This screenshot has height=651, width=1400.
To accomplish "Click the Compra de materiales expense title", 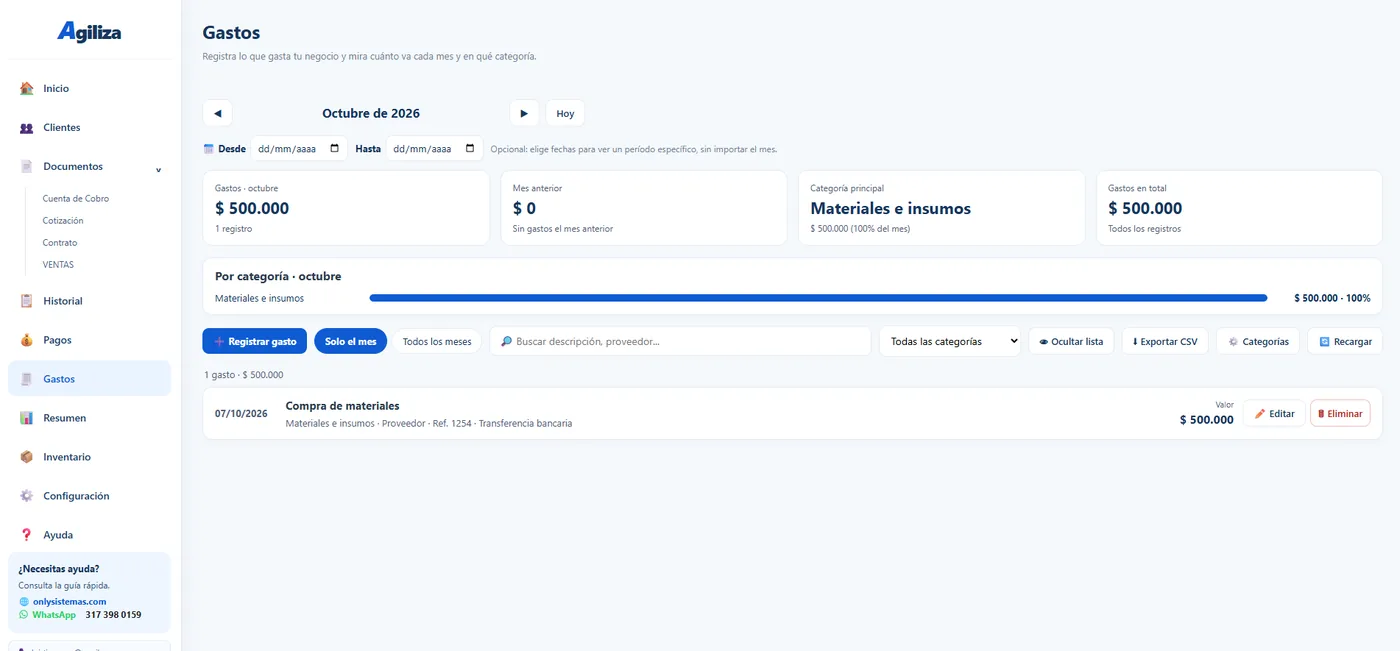I will point(342,406).
